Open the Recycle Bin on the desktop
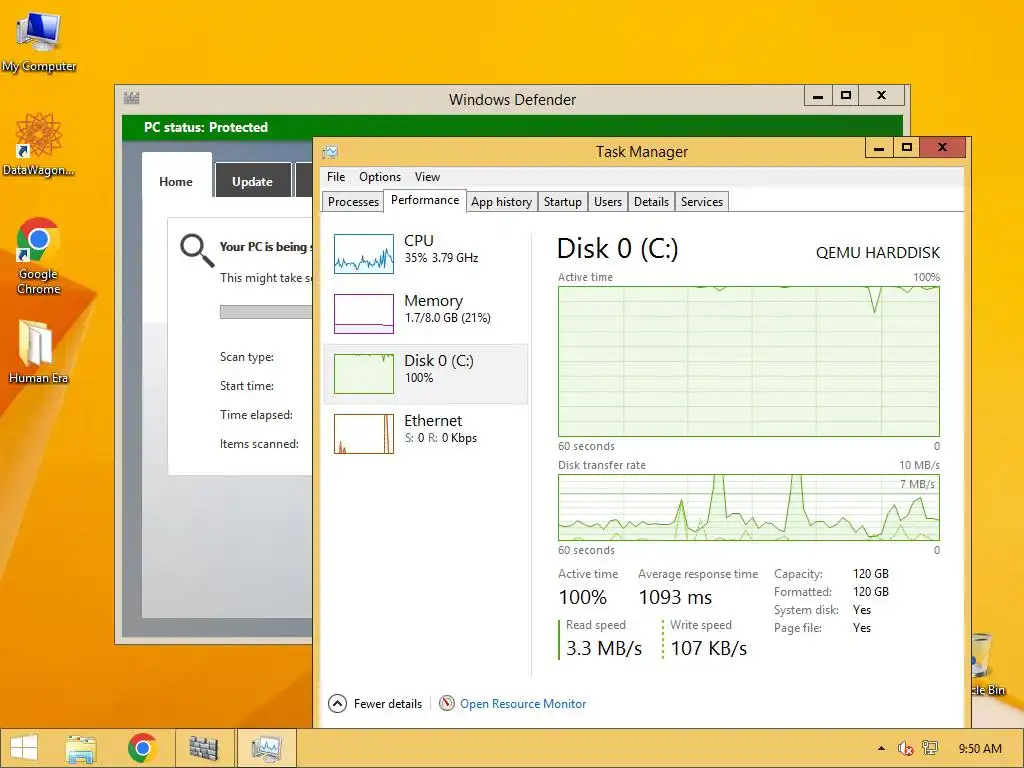Screen dimensions: 1024x768 point(987,664)
